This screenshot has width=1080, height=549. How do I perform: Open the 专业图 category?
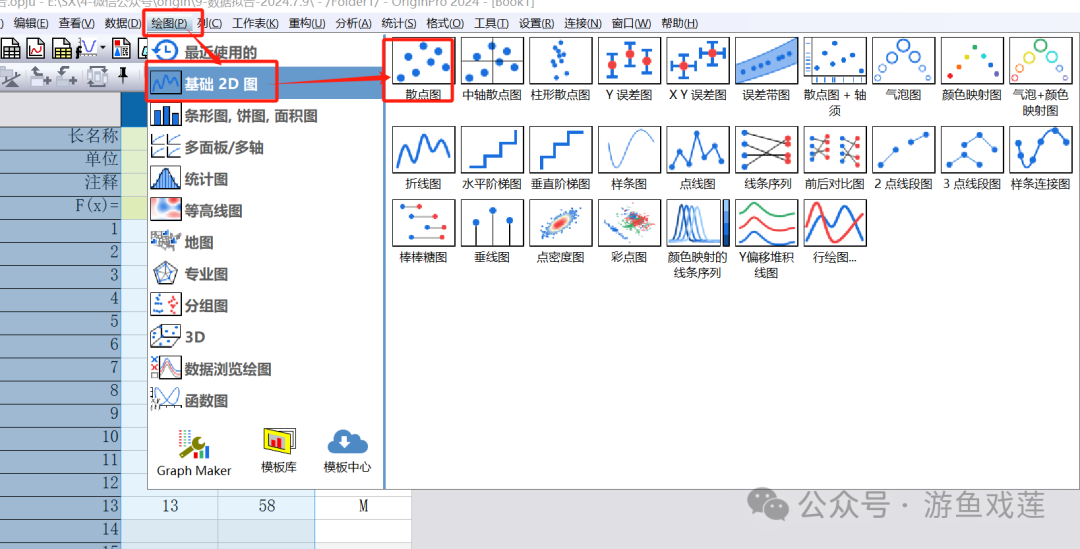265,274
